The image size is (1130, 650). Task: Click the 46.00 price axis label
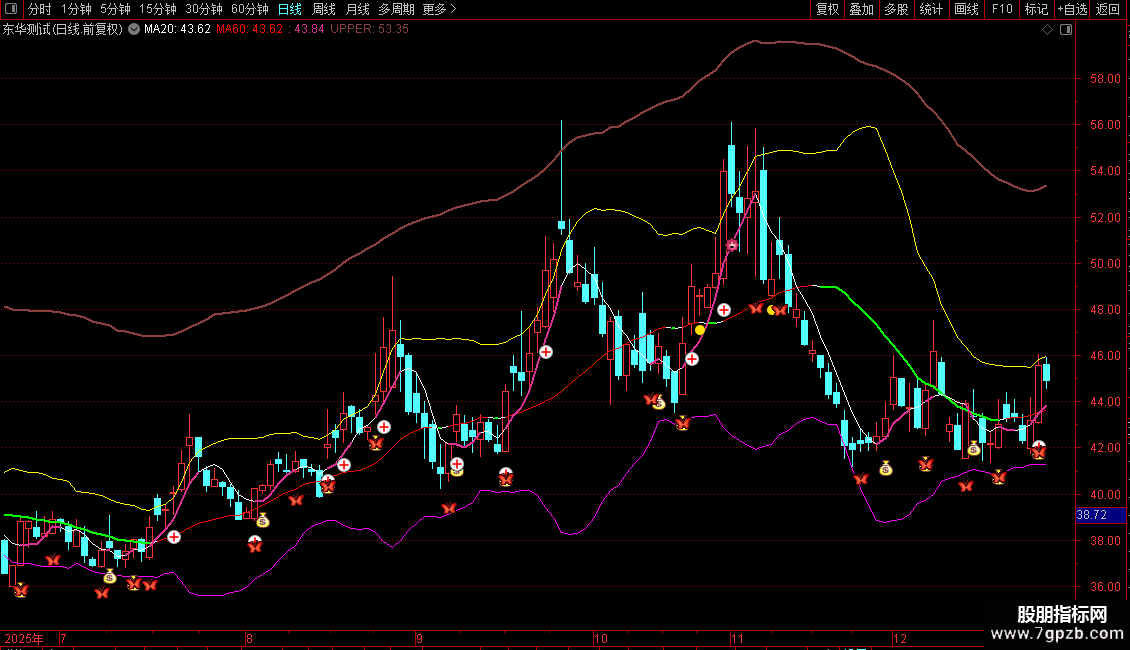1105,356
